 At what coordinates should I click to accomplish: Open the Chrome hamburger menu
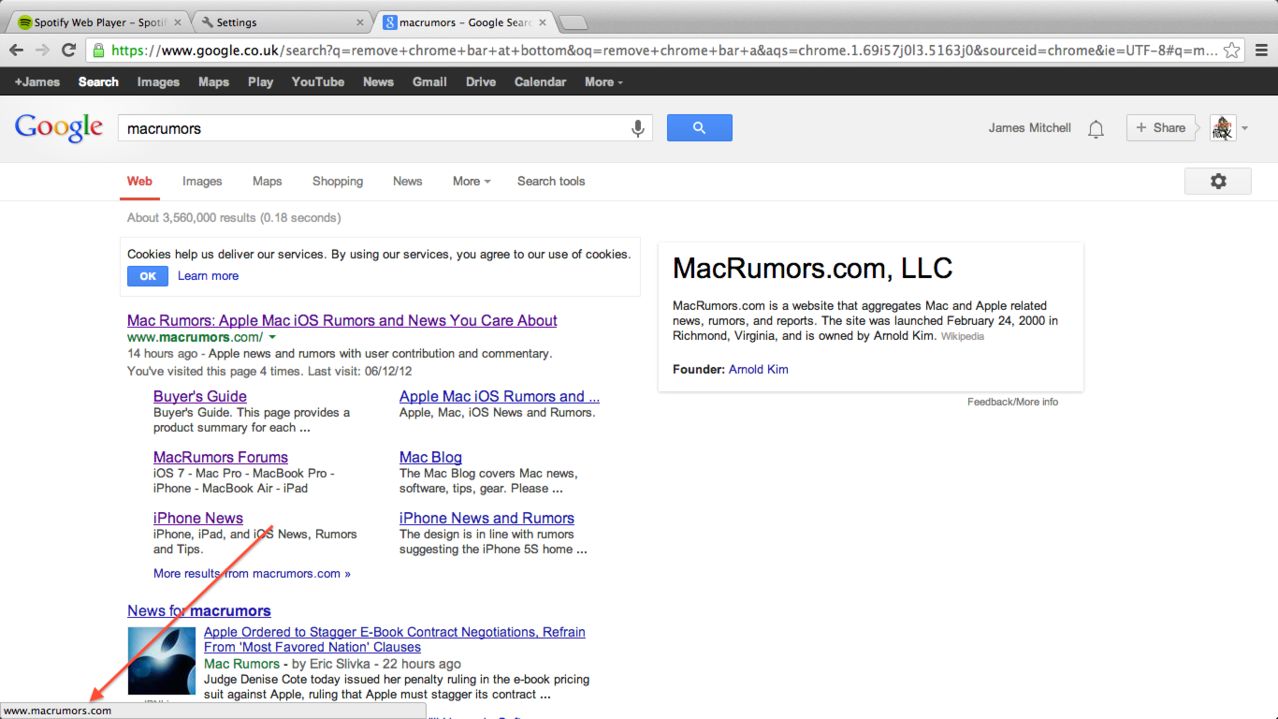click(x=1261, y=50)
